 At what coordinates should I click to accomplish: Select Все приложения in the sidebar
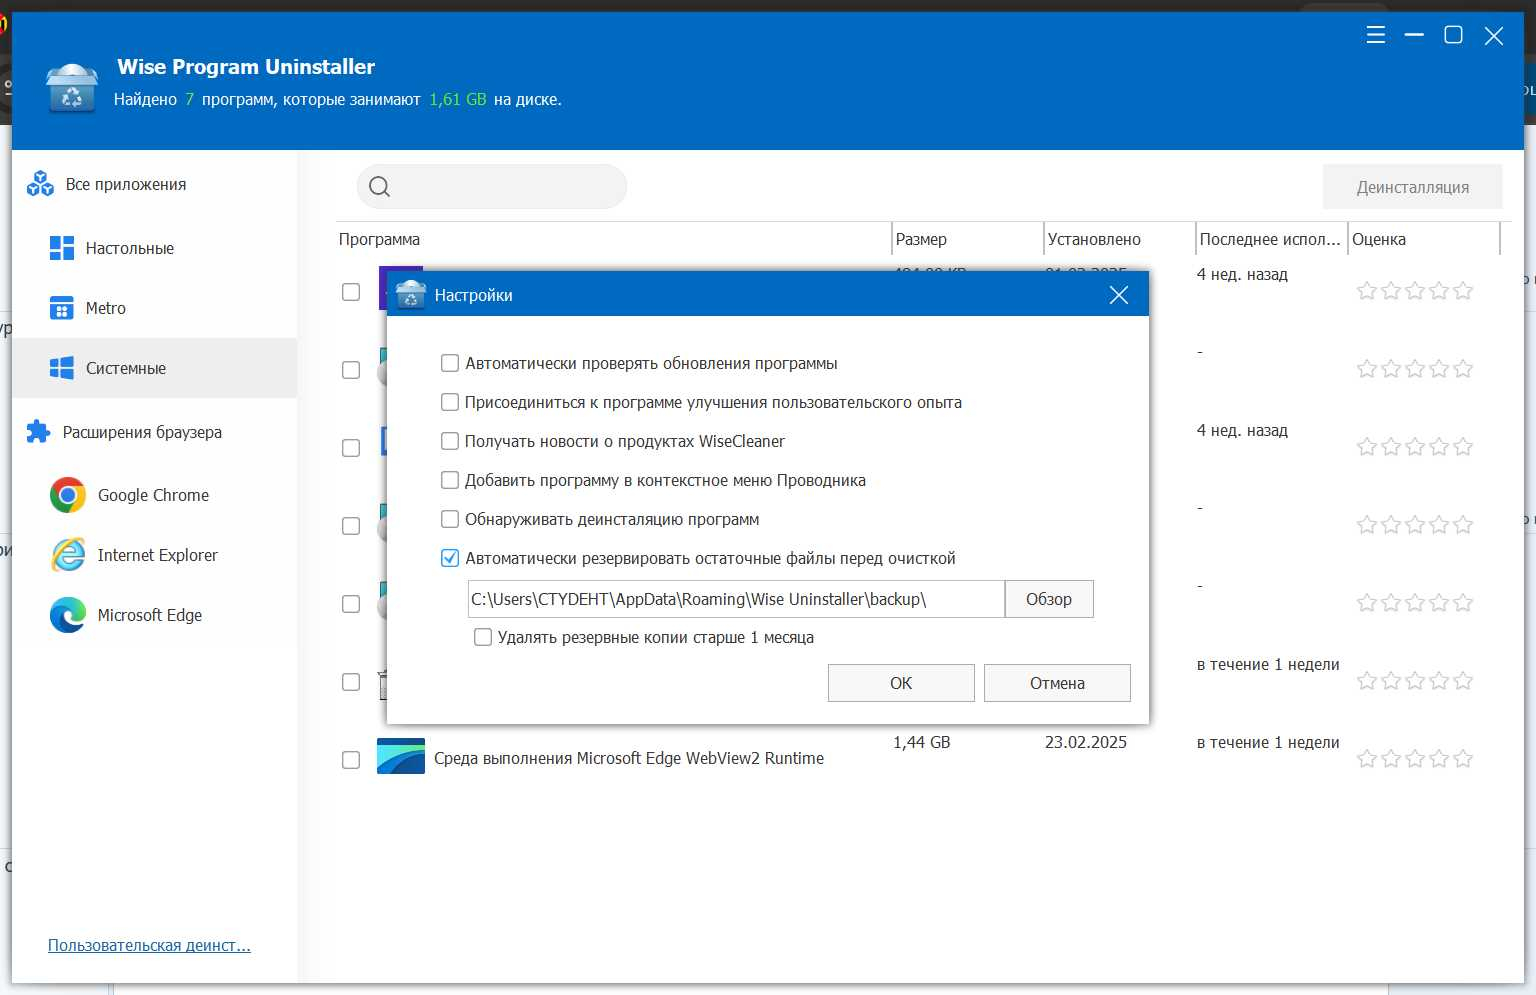click(x=155, y=184)
